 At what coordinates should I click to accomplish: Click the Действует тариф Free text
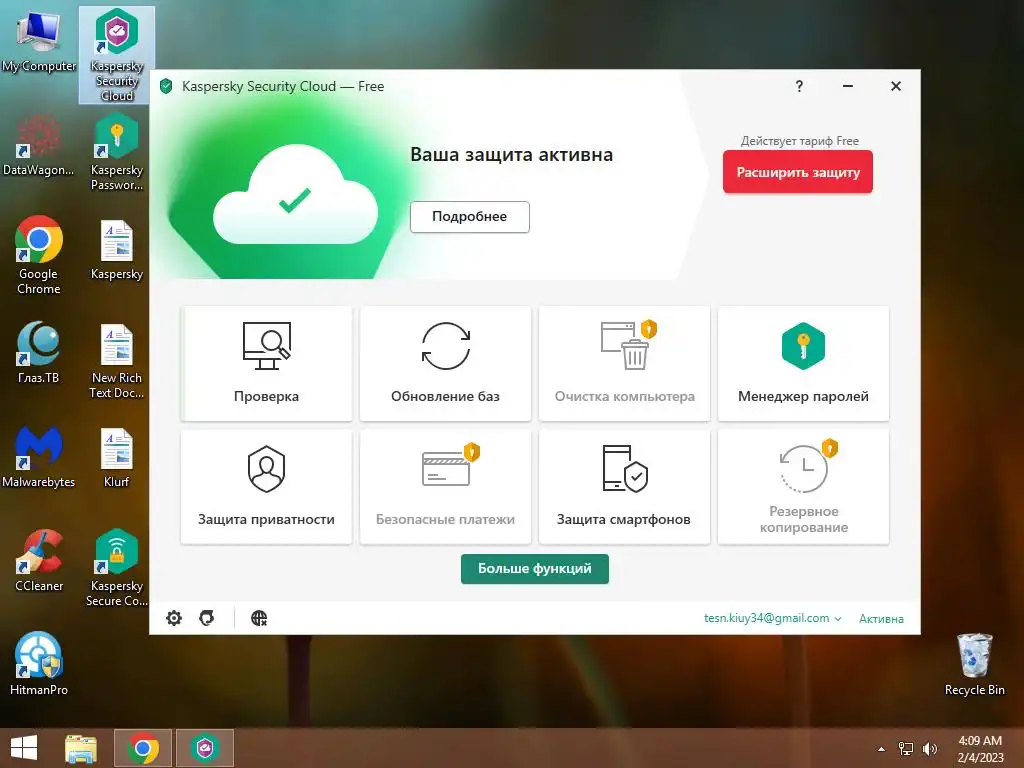pyautogui.click(x=799, y=141)
